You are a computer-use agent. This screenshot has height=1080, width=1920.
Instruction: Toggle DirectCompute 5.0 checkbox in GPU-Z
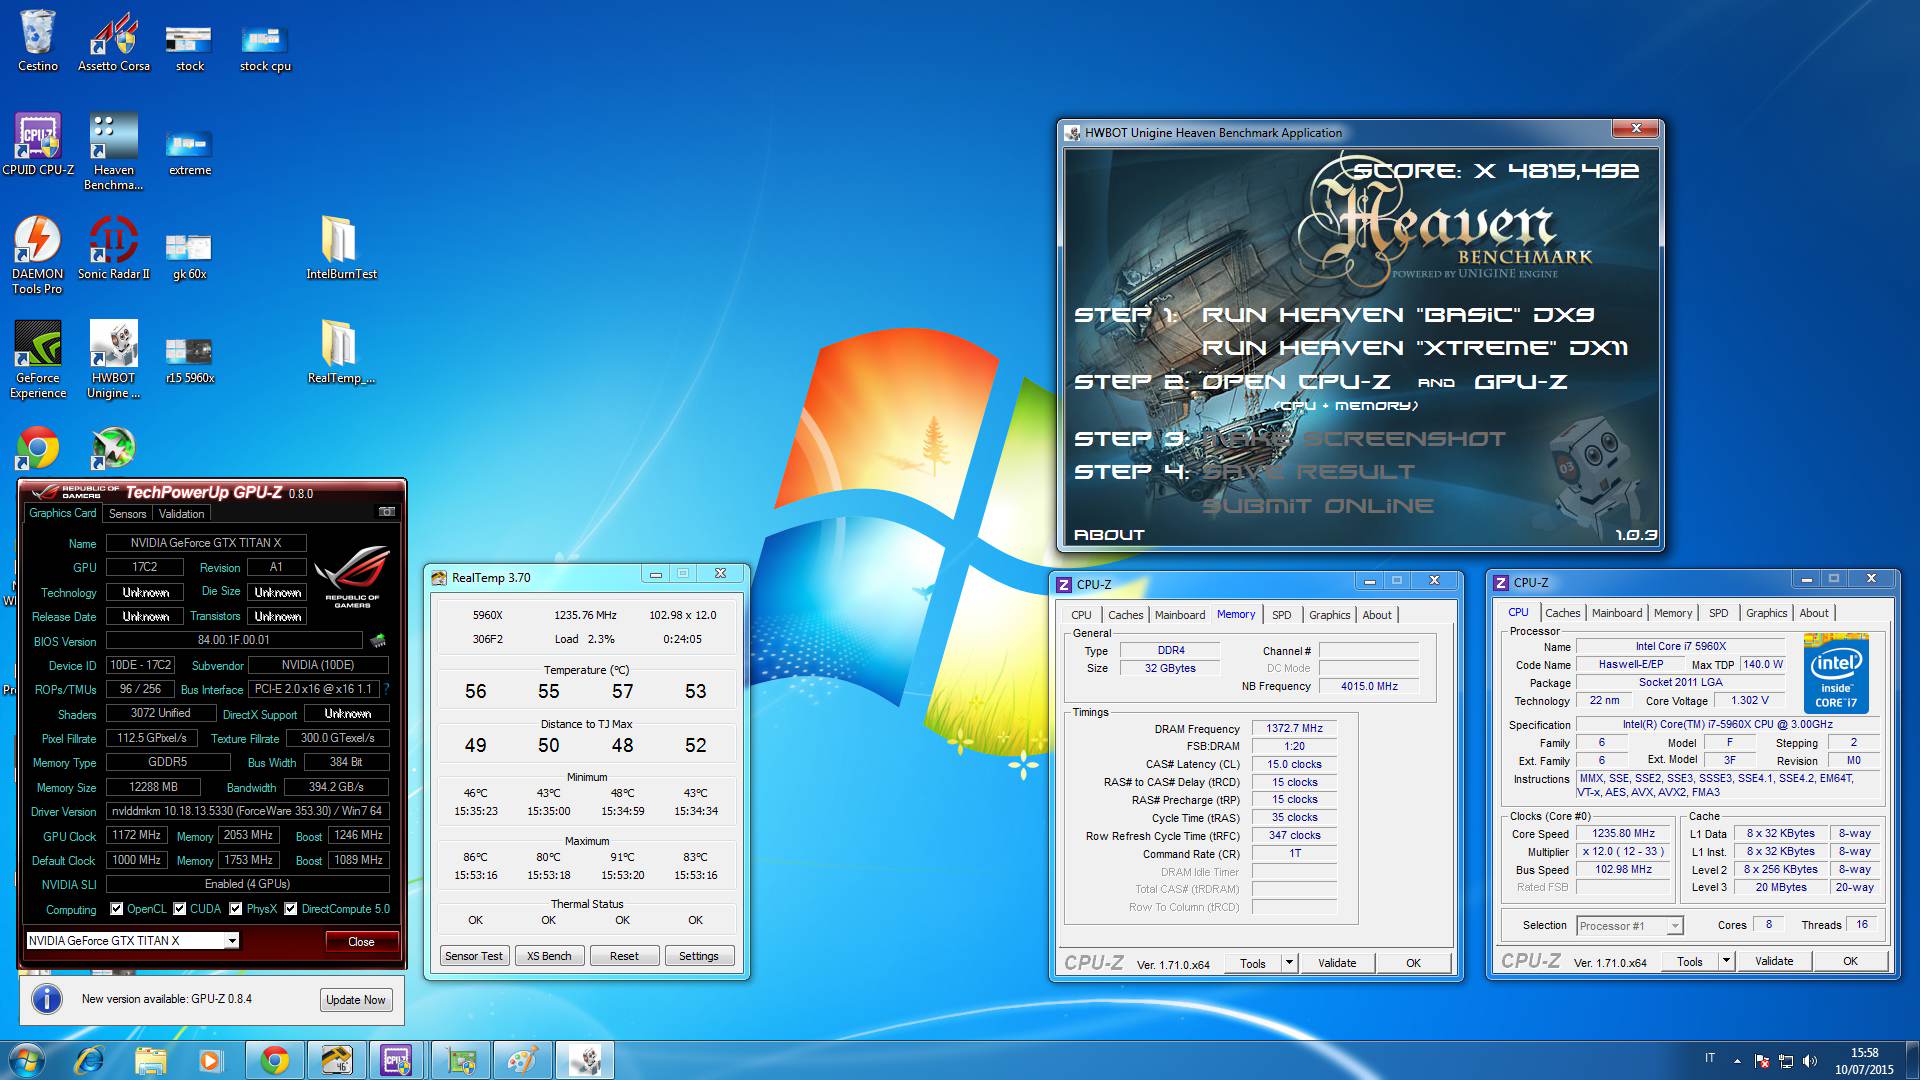click(291, 909)
